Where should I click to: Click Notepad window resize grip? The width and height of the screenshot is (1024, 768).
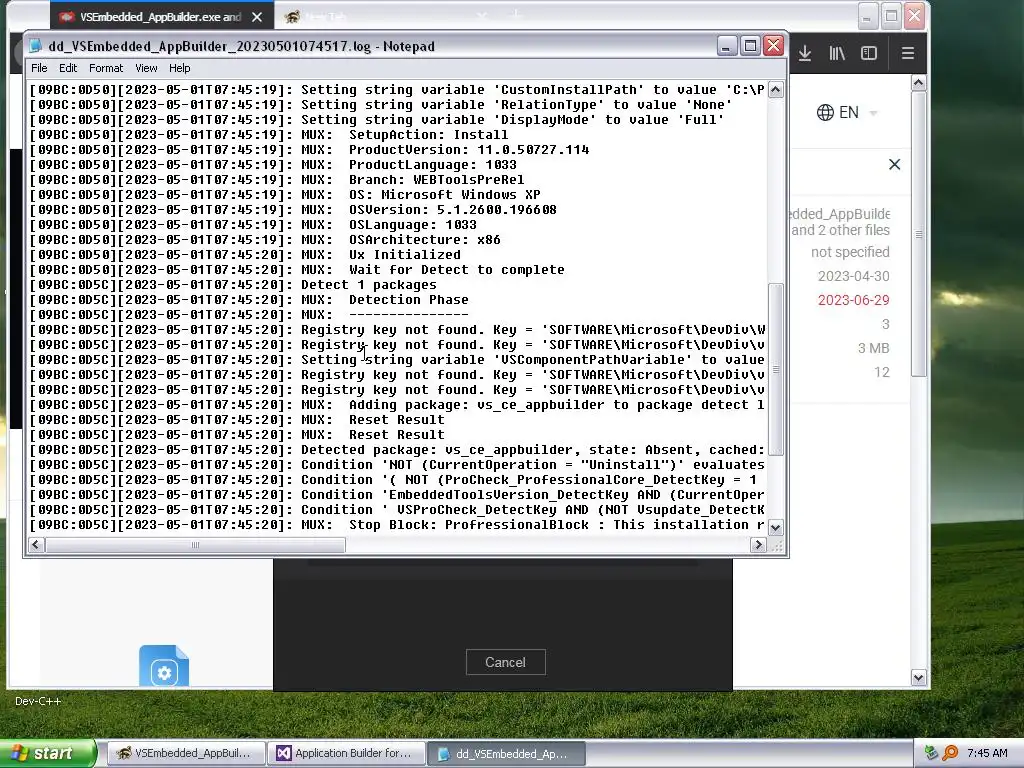click(x=776, y=546)
